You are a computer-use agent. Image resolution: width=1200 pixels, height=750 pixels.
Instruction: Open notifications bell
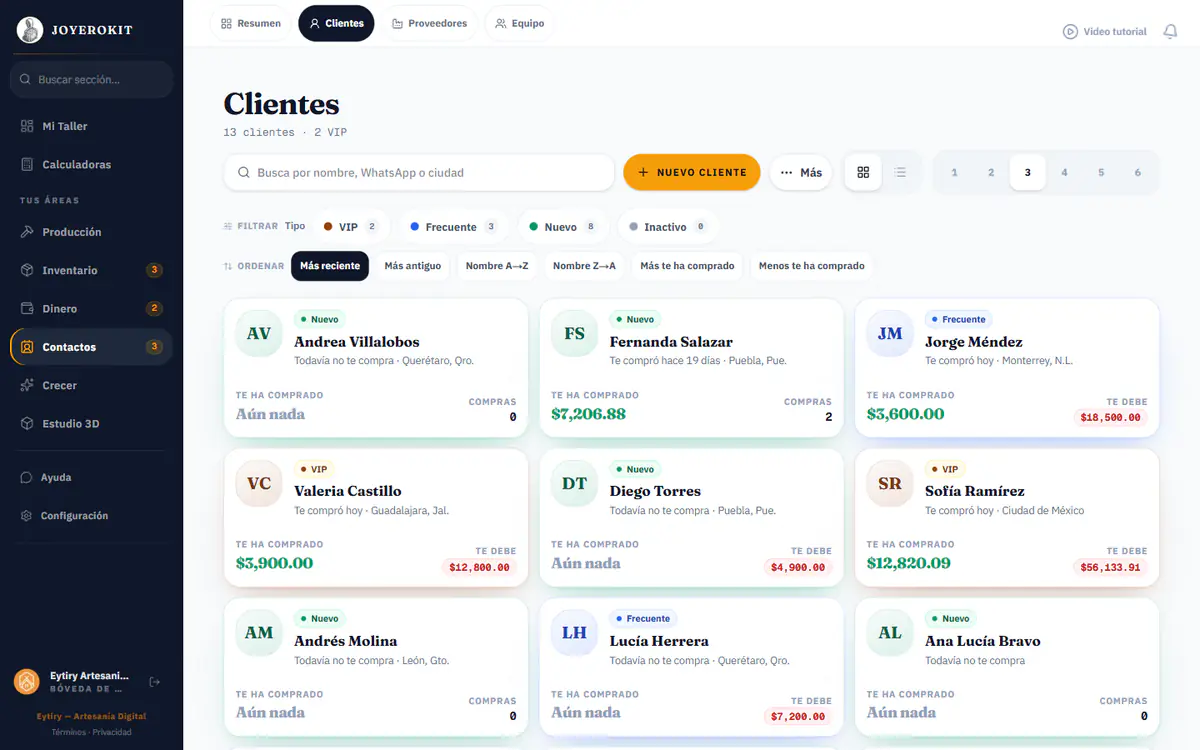coord(1170,32)
